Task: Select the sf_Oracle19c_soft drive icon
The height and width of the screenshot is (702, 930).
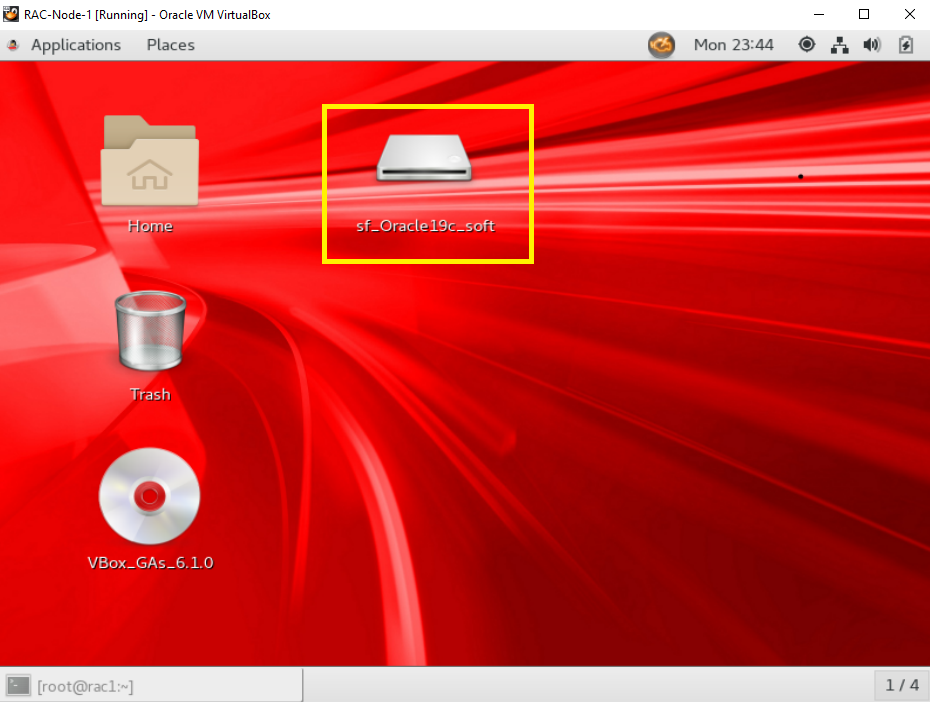Action: (424, 158)
